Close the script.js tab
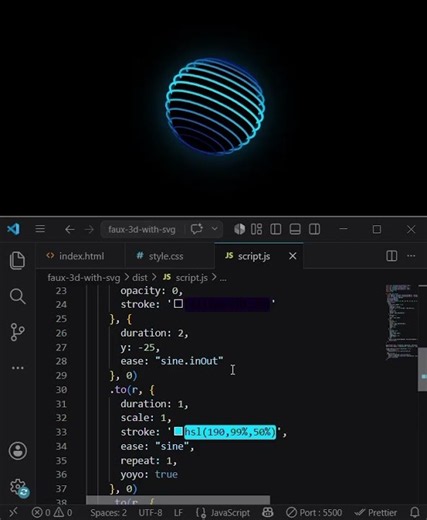Screen dimensions: 427x520 tap(293, 256)
